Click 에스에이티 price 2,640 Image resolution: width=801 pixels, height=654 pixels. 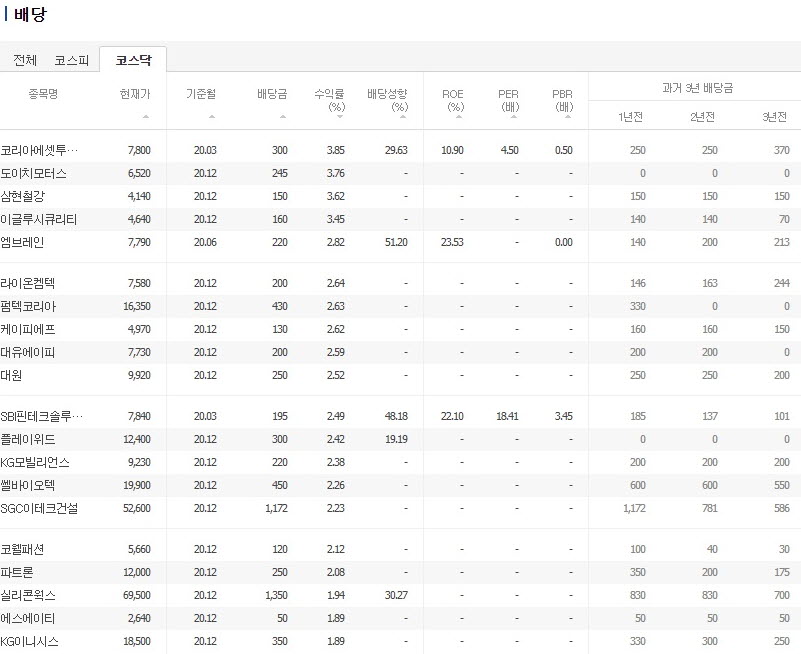click(x=139, y=618)
